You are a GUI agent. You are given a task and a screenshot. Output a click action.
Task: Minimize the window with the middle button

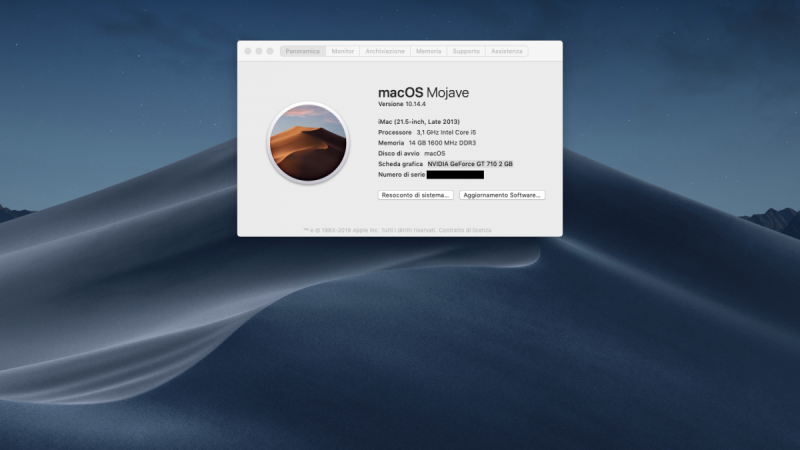[x=259, y=51]
